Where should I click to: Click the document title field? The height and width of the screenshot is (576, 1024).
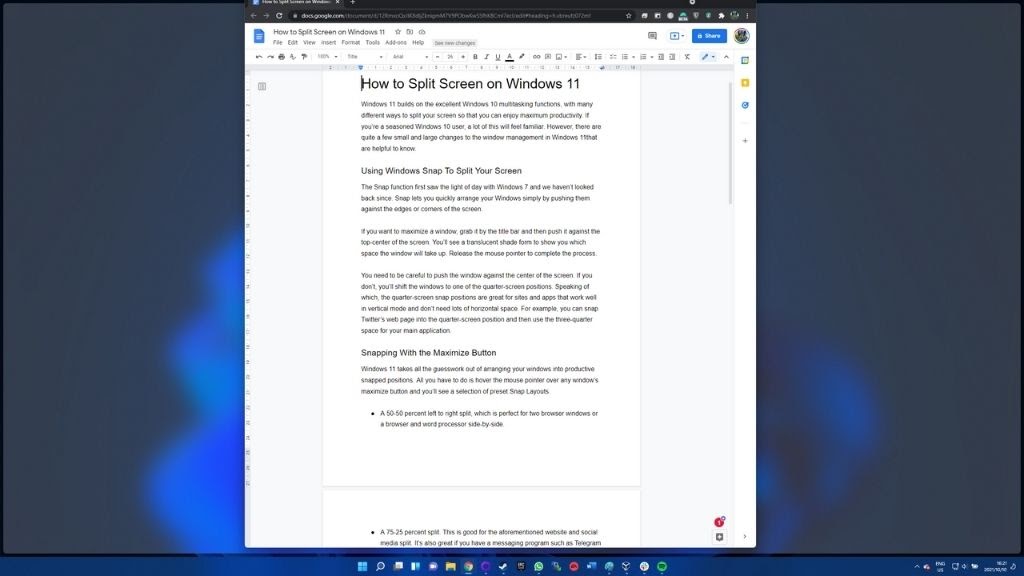click(x=329, y=31)
